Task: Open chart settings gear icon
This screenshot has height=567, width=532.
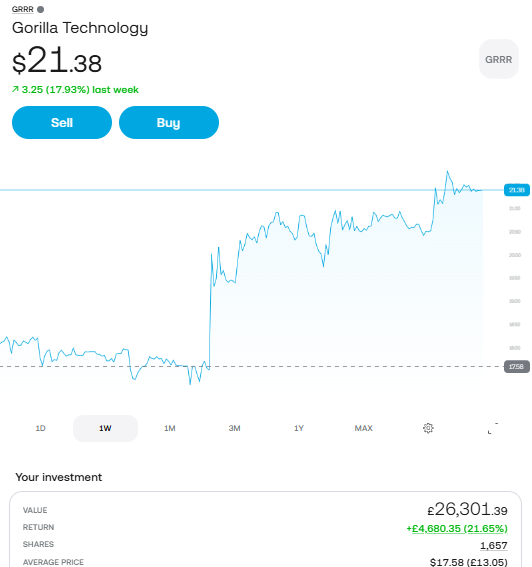Action: tap(428, 428)
